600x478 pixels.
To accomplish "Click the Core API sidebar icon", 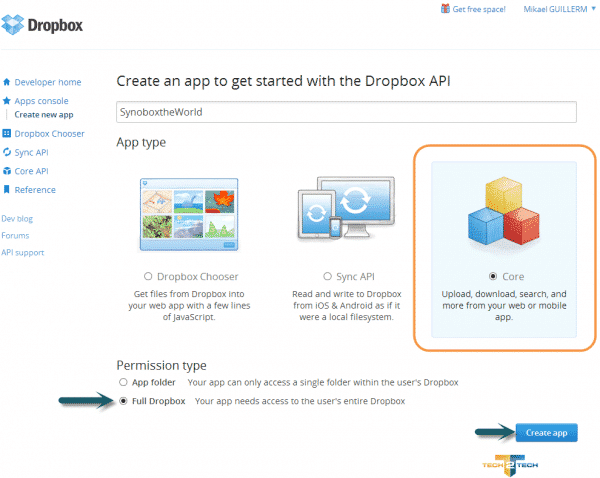I will pyautogui.click(x=7, y=171).
